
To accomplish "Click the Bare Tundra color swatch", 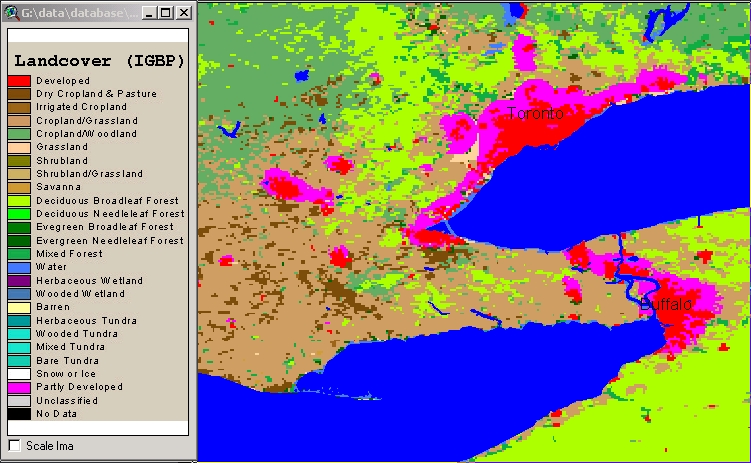I will click(19, 361).
